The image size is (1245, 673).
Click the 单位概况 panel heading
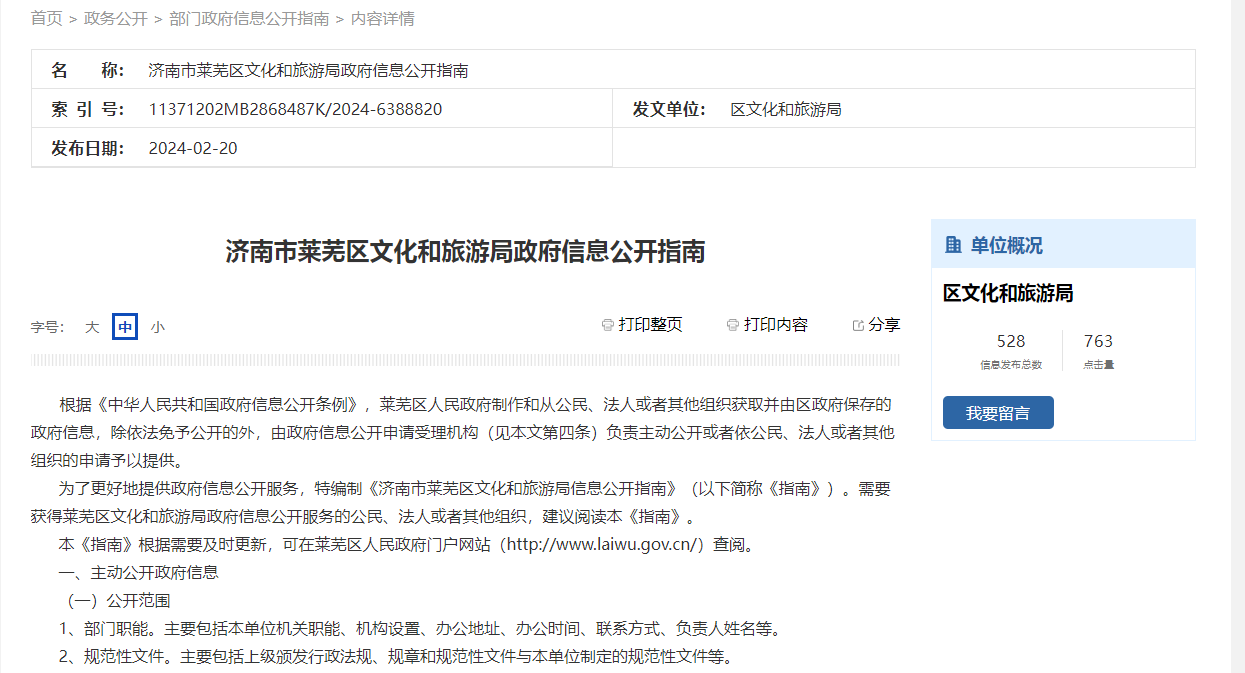pos(1006,245)
